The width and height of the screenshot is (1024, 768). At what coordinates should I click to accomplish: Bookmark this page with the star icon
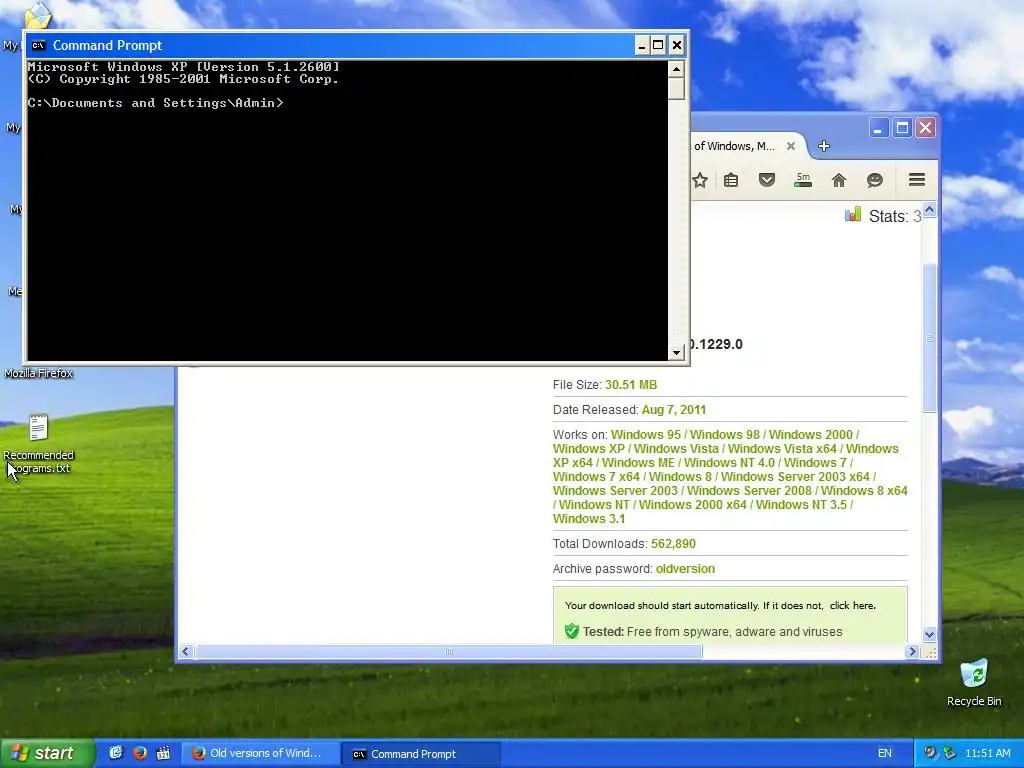click(x=700, y=180)
